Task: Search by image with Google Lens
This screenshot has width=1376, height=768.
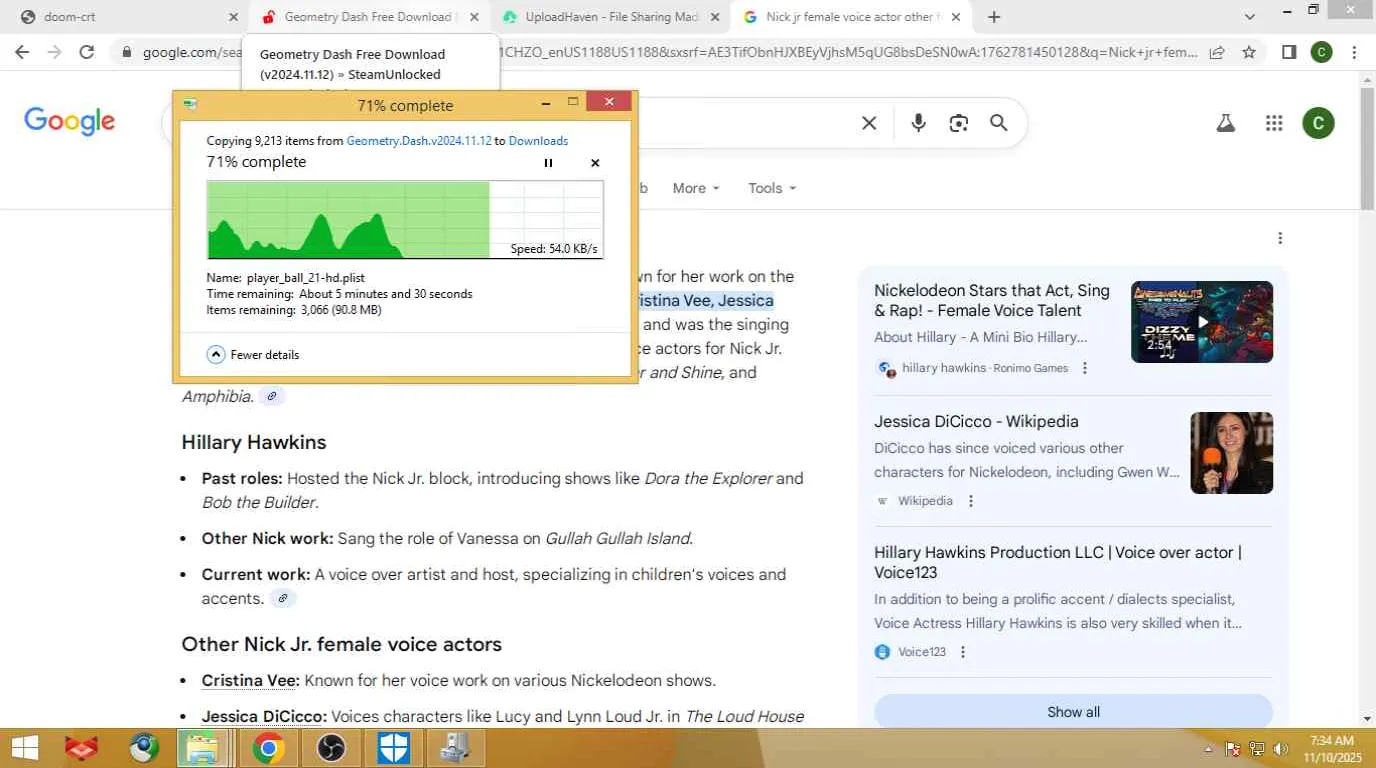Action: click(959, 123)
